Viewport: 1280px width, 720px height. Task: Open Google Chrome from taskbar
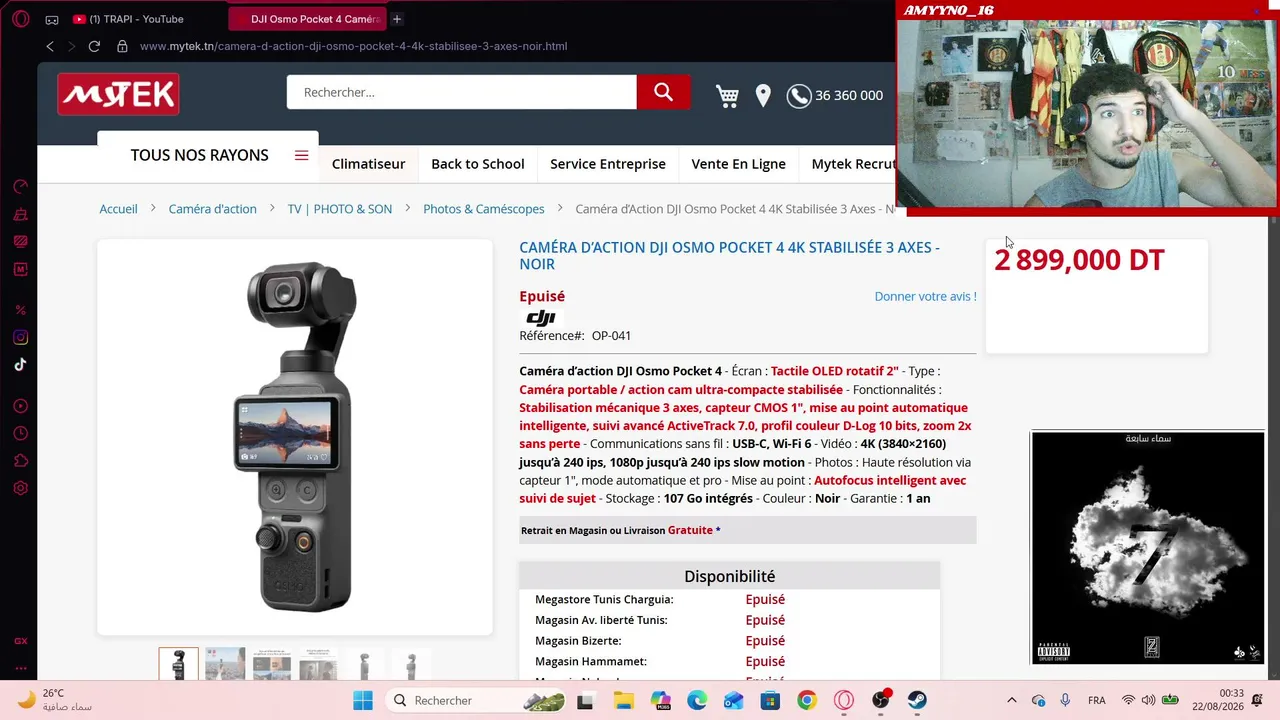pos(807,700)
